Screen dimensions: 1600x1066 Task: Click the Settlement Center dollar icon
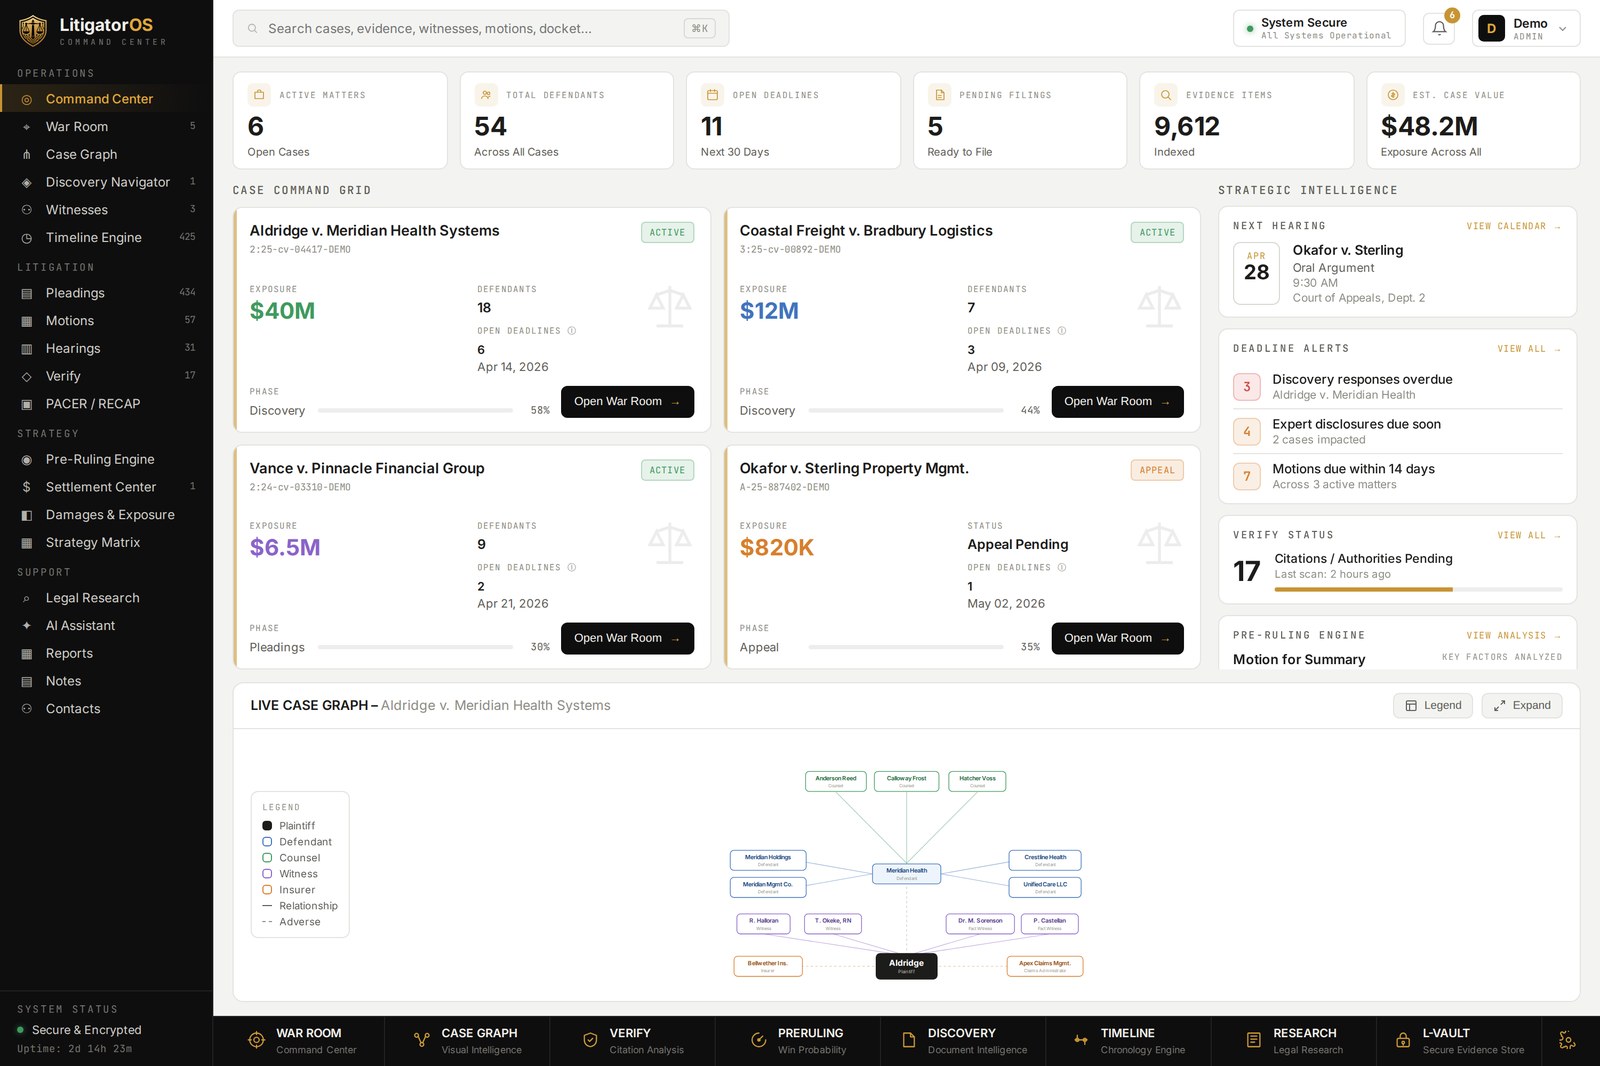[x=27, y=487]
